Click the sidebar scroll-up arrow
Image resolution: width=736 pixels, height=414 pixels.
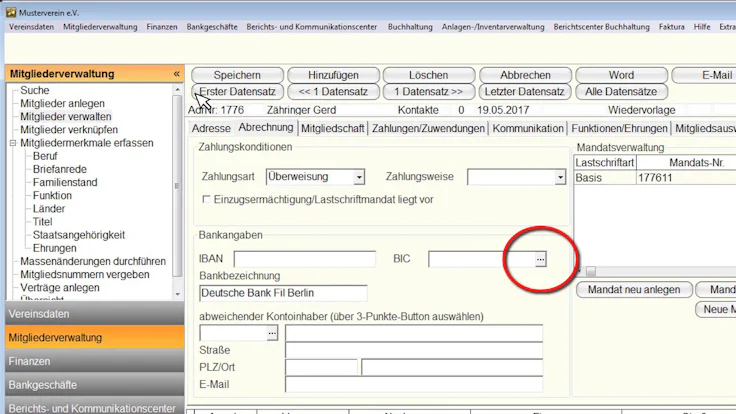[177, 89]
